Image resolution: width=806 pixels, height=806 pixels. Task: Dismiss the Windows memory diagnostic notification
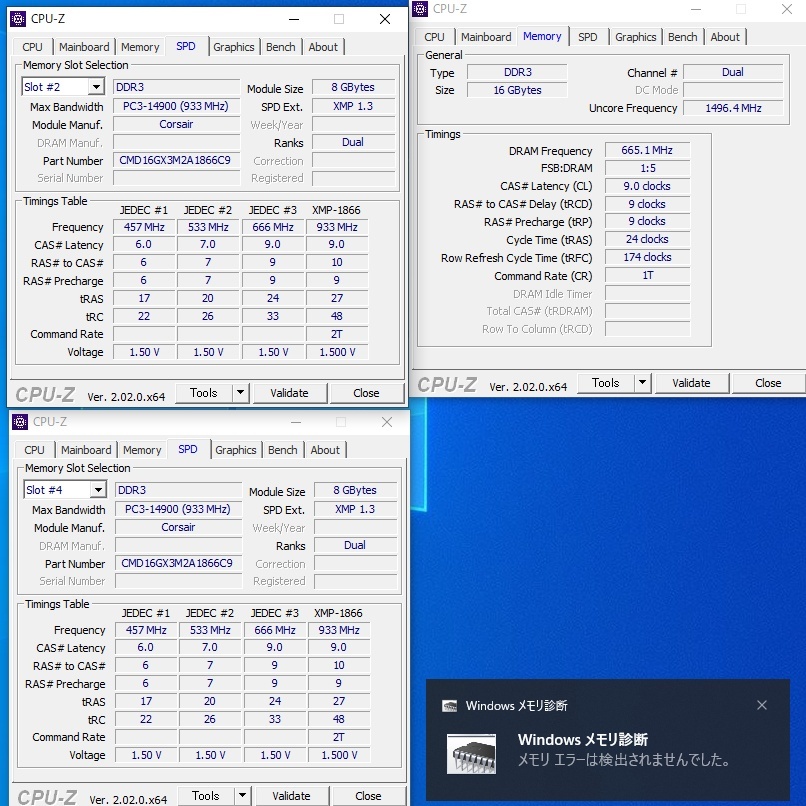click(762, 705)
